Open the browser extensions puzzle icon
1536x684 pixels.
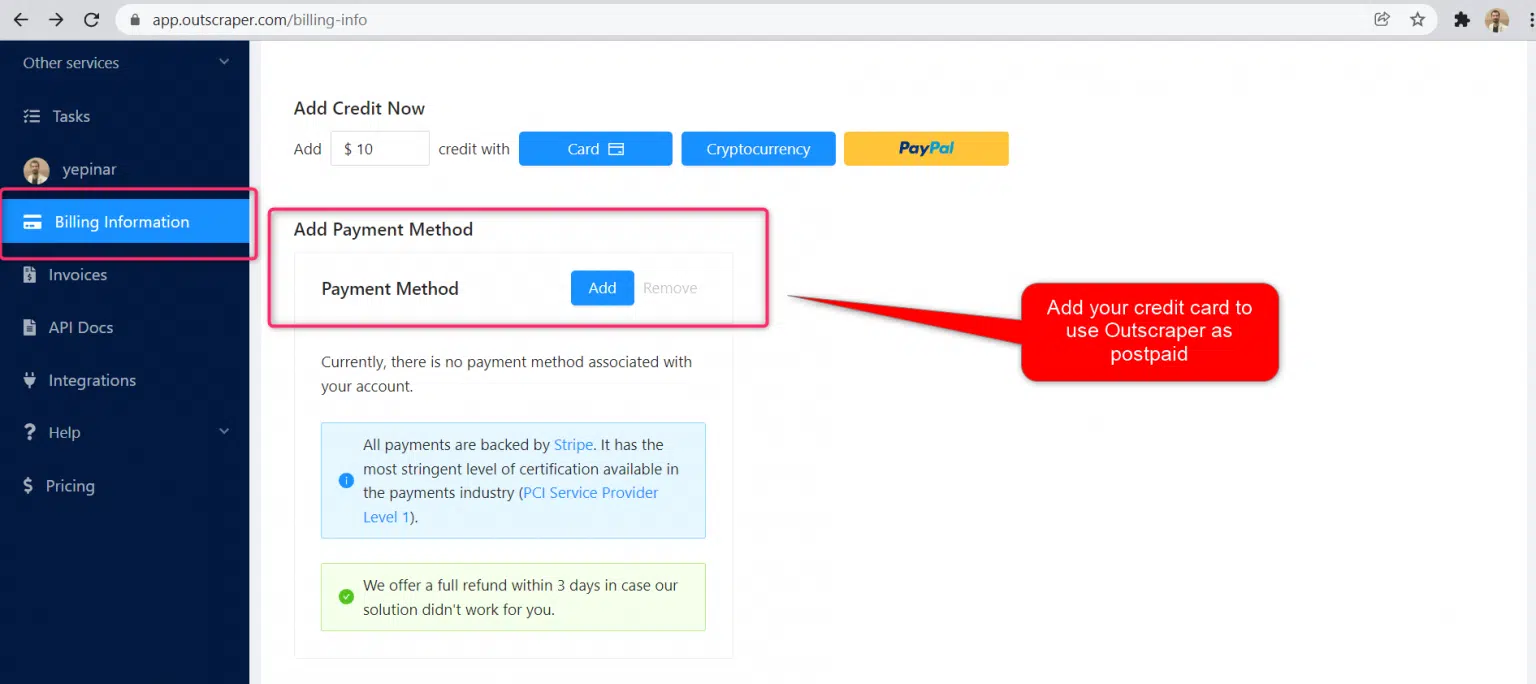tap(1461, 20)
